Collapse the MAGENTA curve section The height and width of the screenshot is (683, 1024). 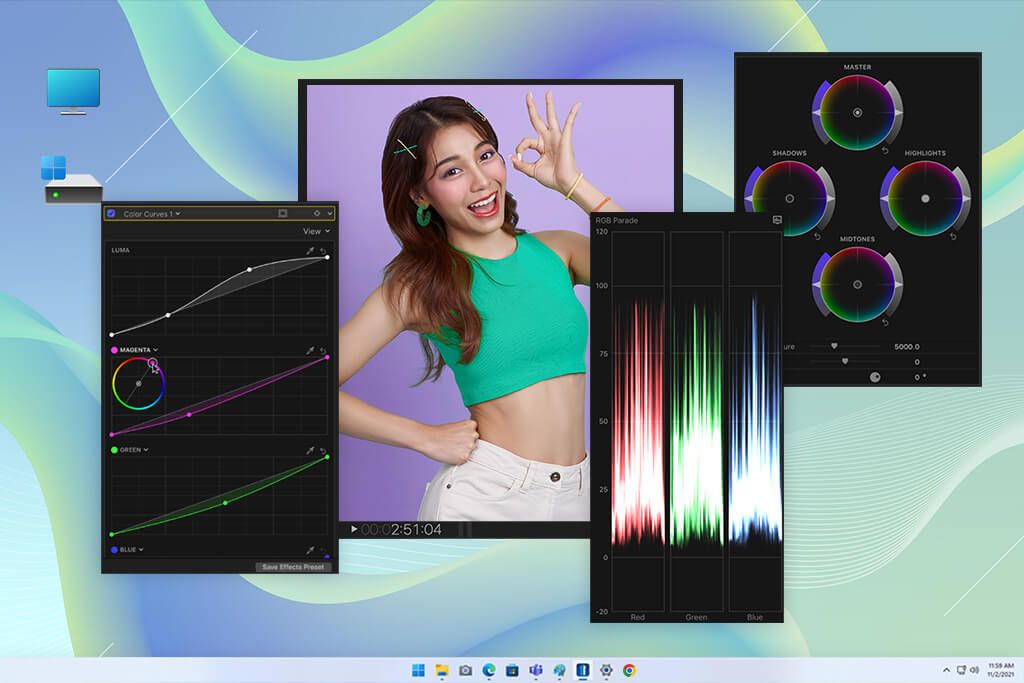tap(155, 349)
